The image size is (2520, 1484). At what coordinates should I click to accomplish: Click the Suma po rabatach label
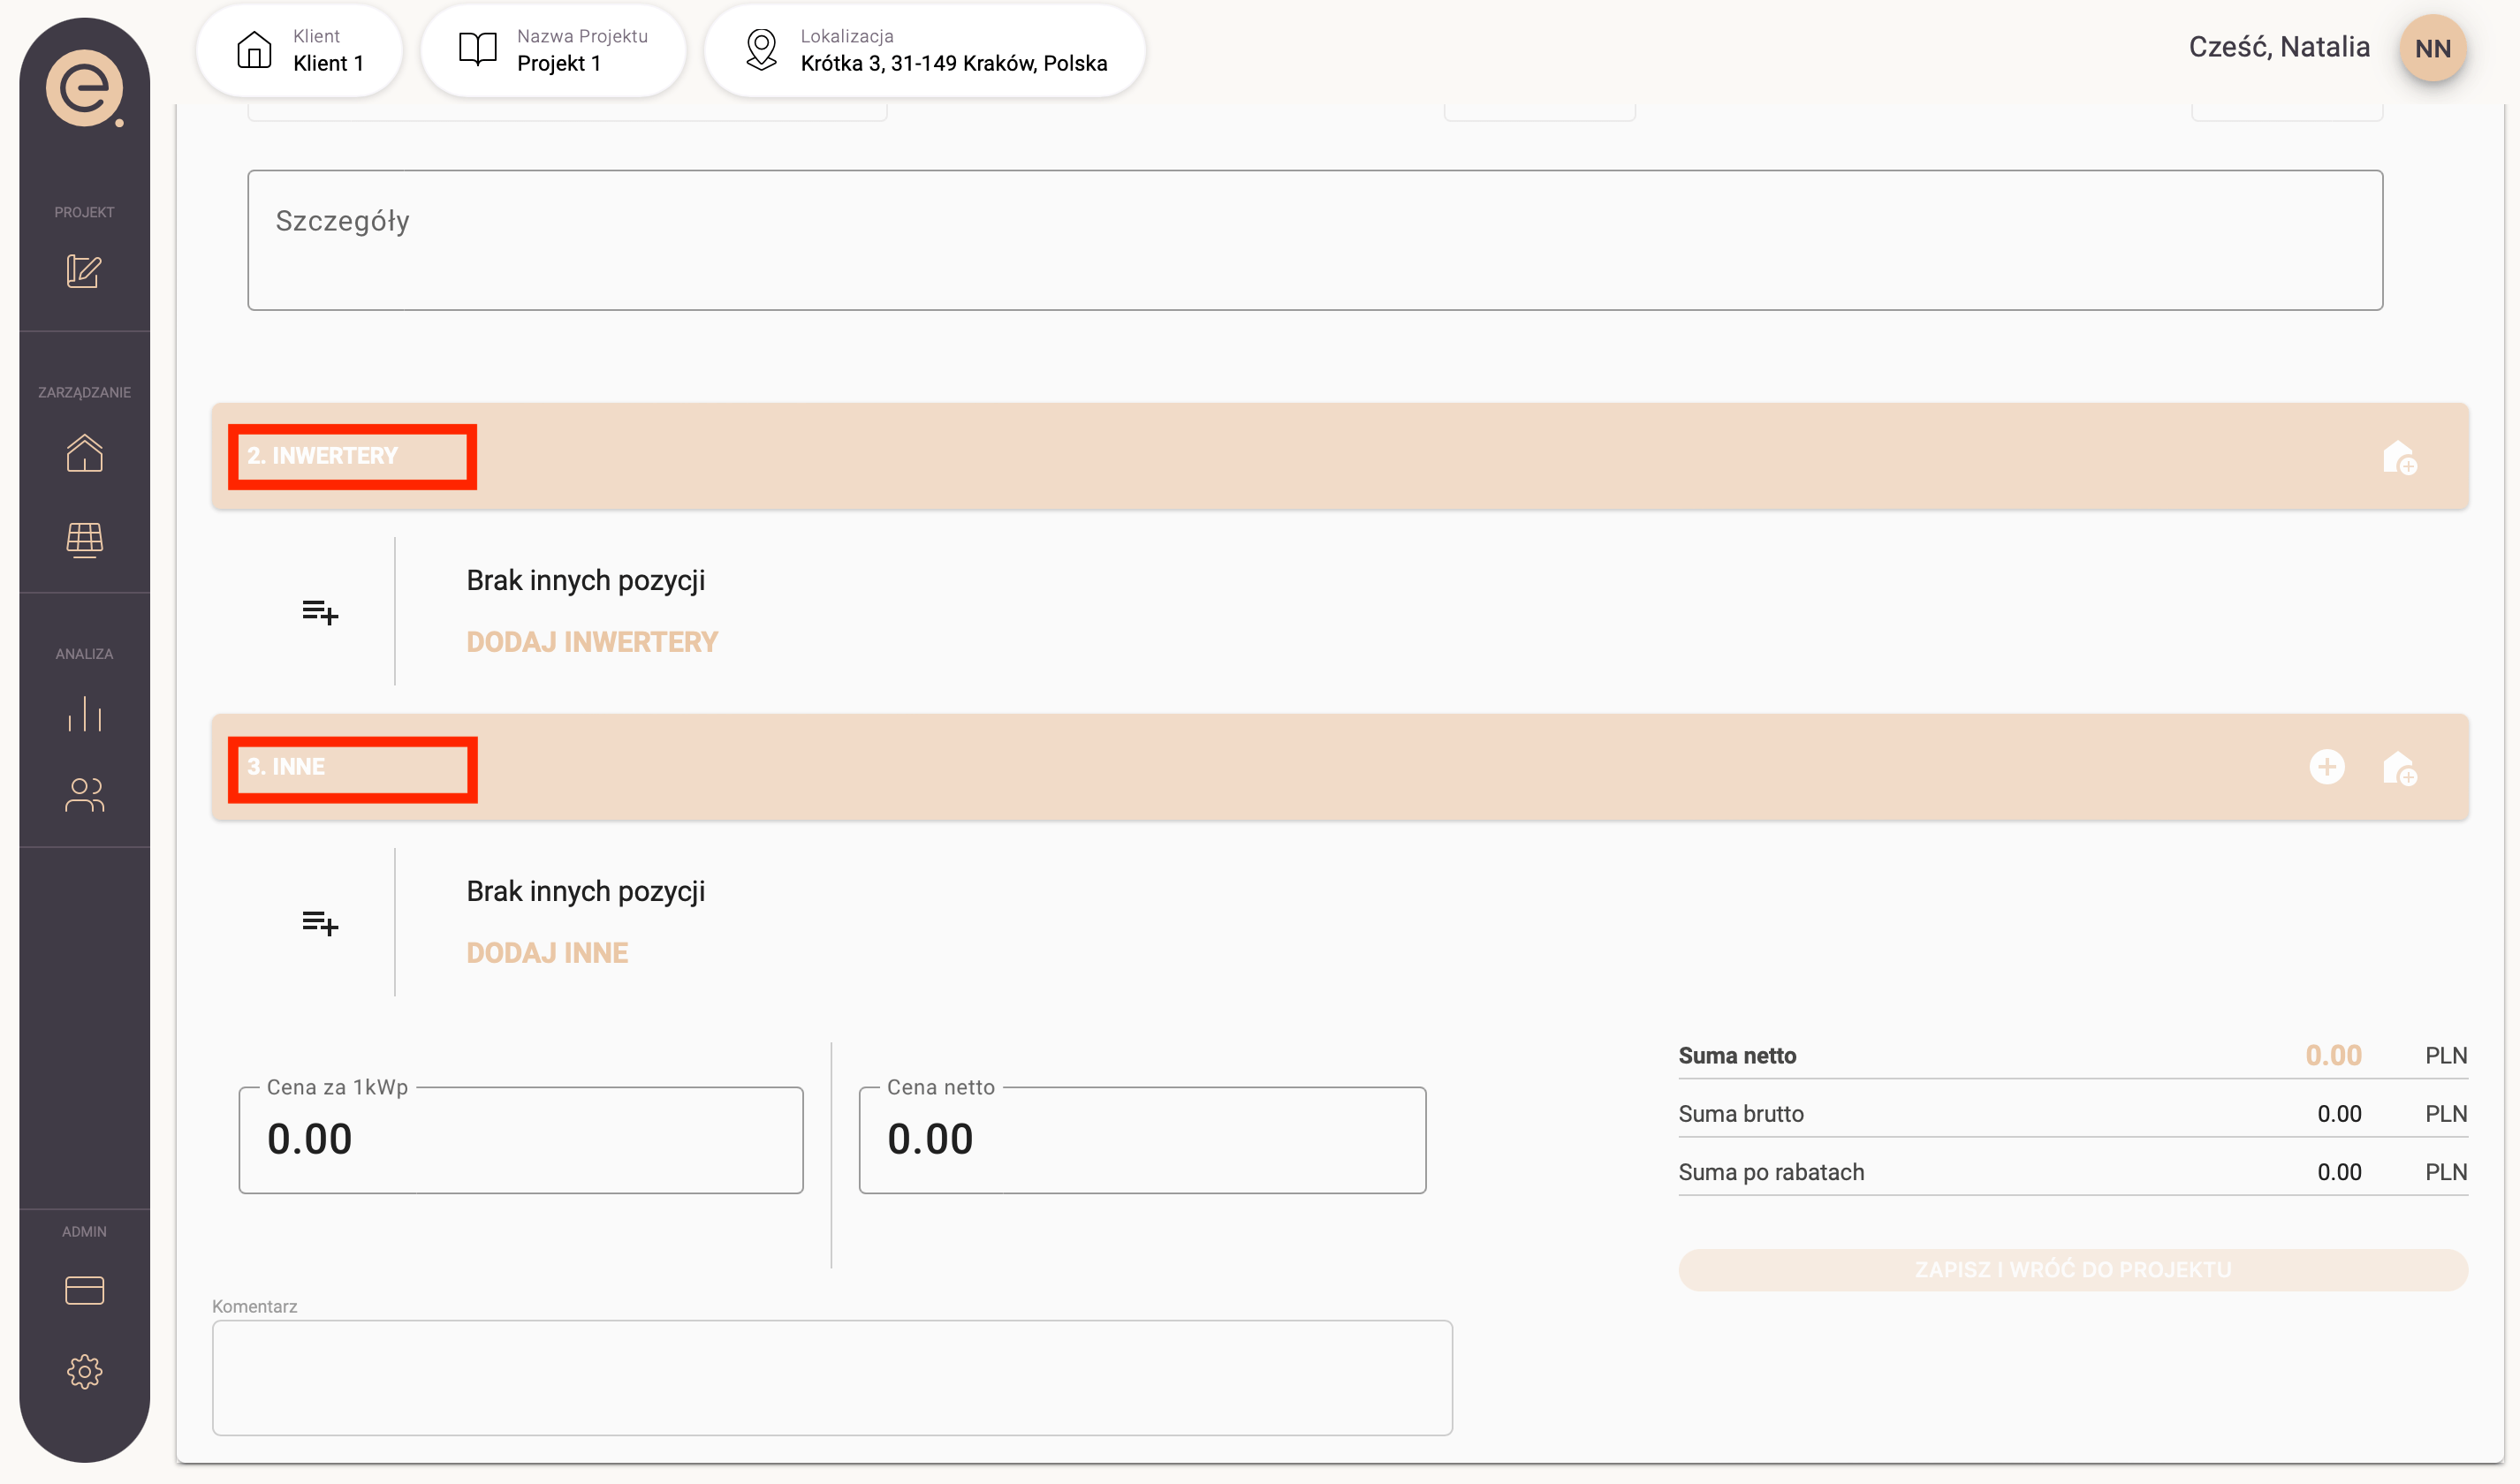pyautogui.click(x=1771, y=1172)
